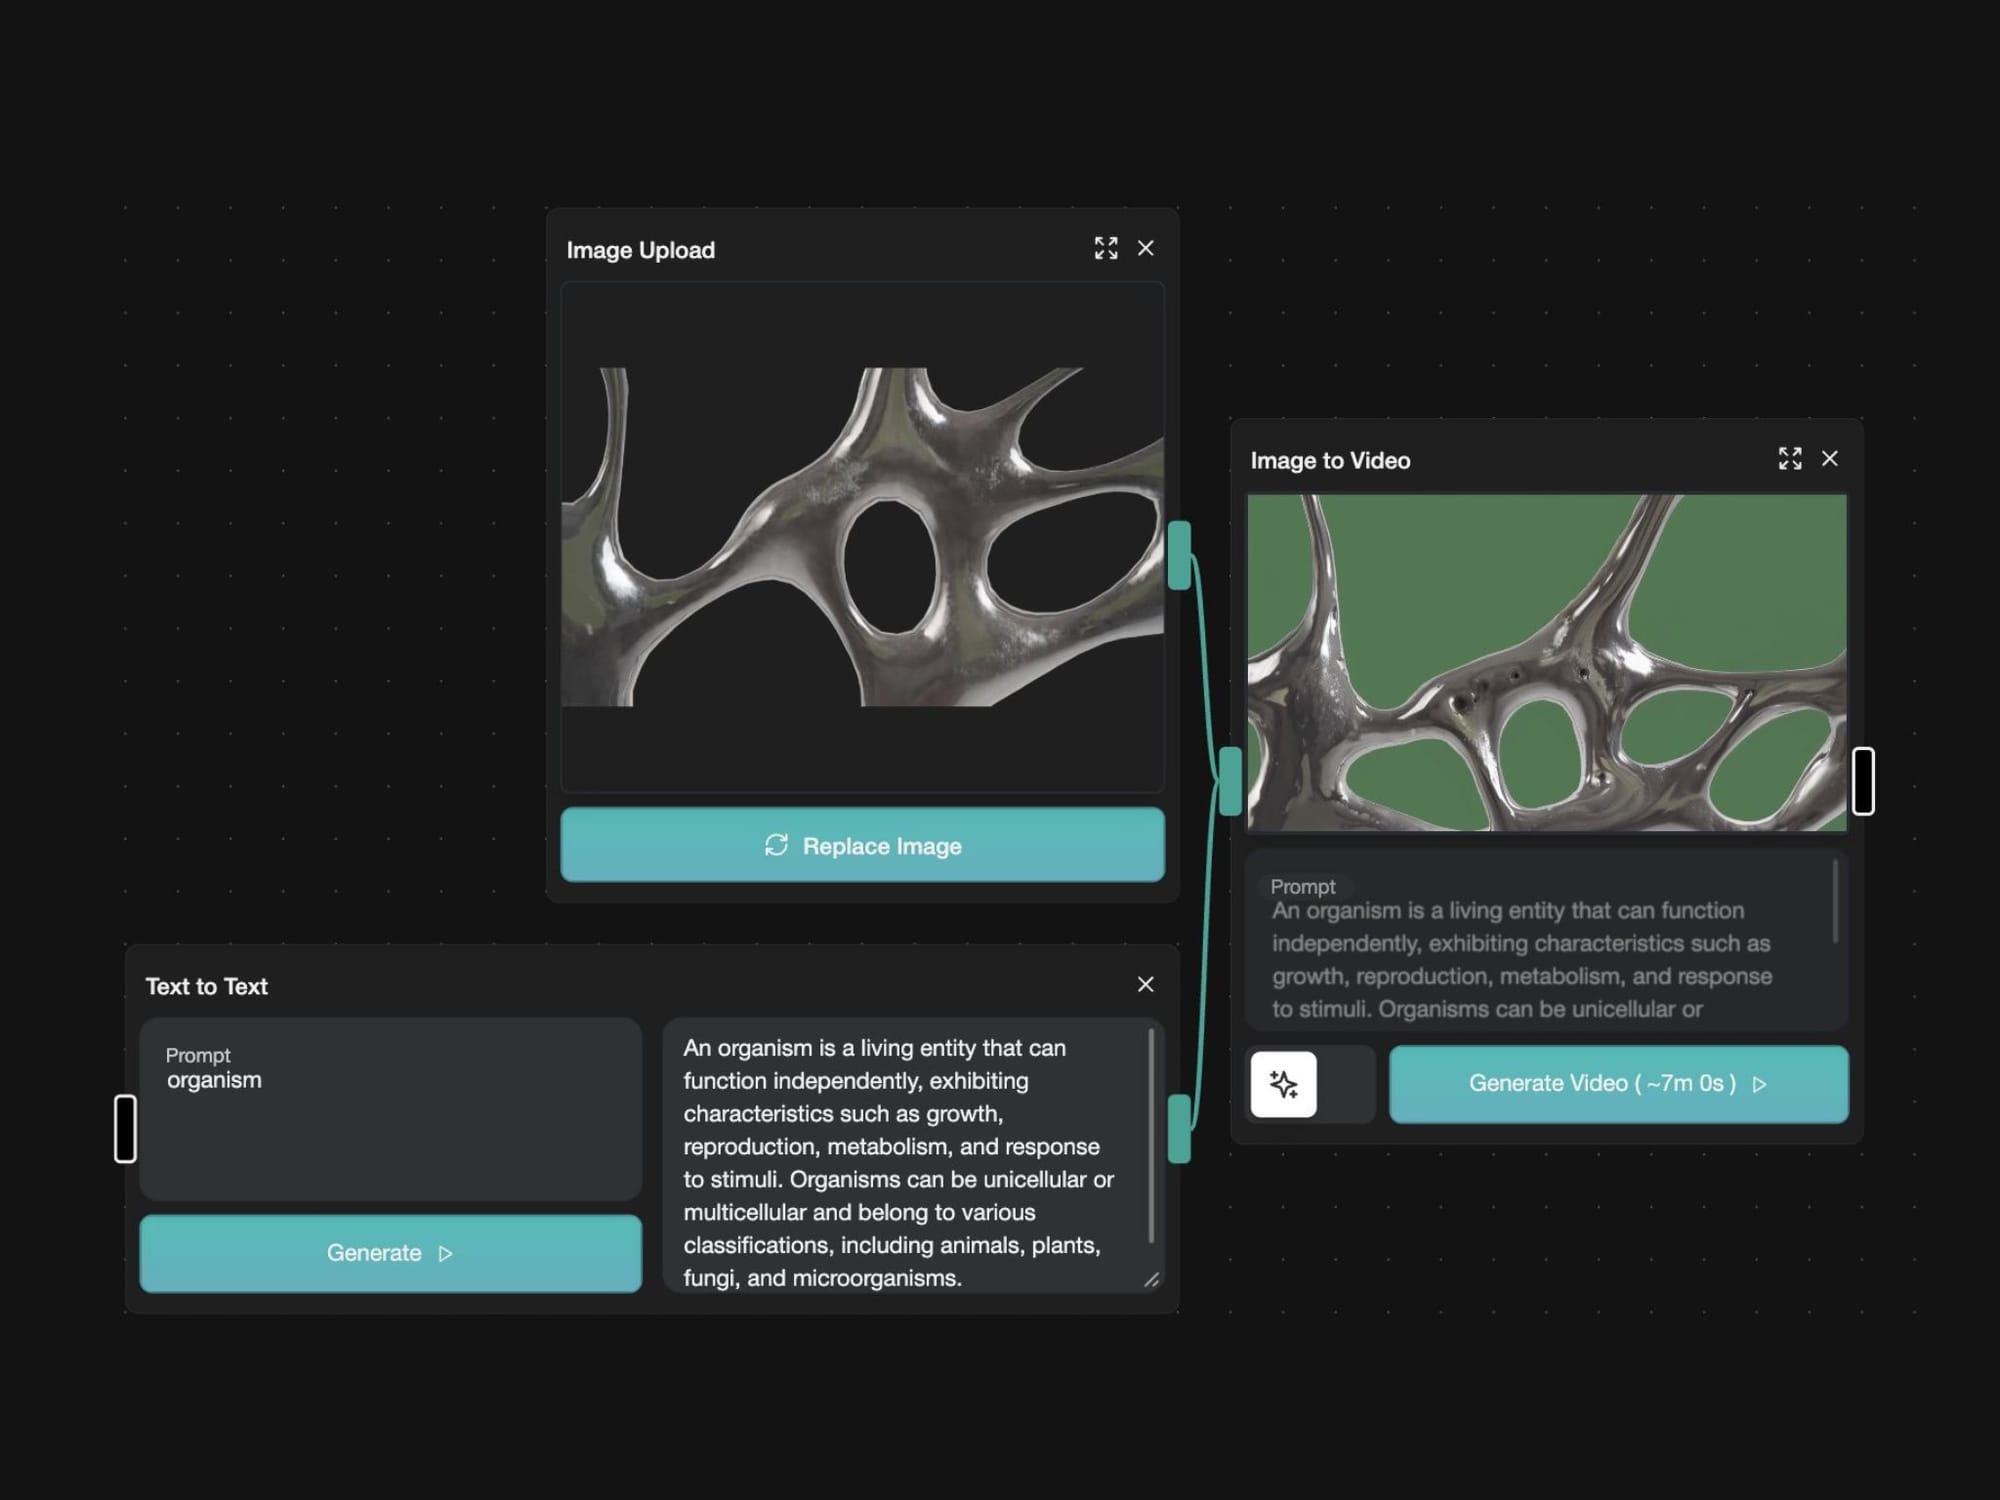Image resolution: width=2000 pixels, height=1500 pixels.
Task: Close the Image to Video node
Action: coord(1830,459)
